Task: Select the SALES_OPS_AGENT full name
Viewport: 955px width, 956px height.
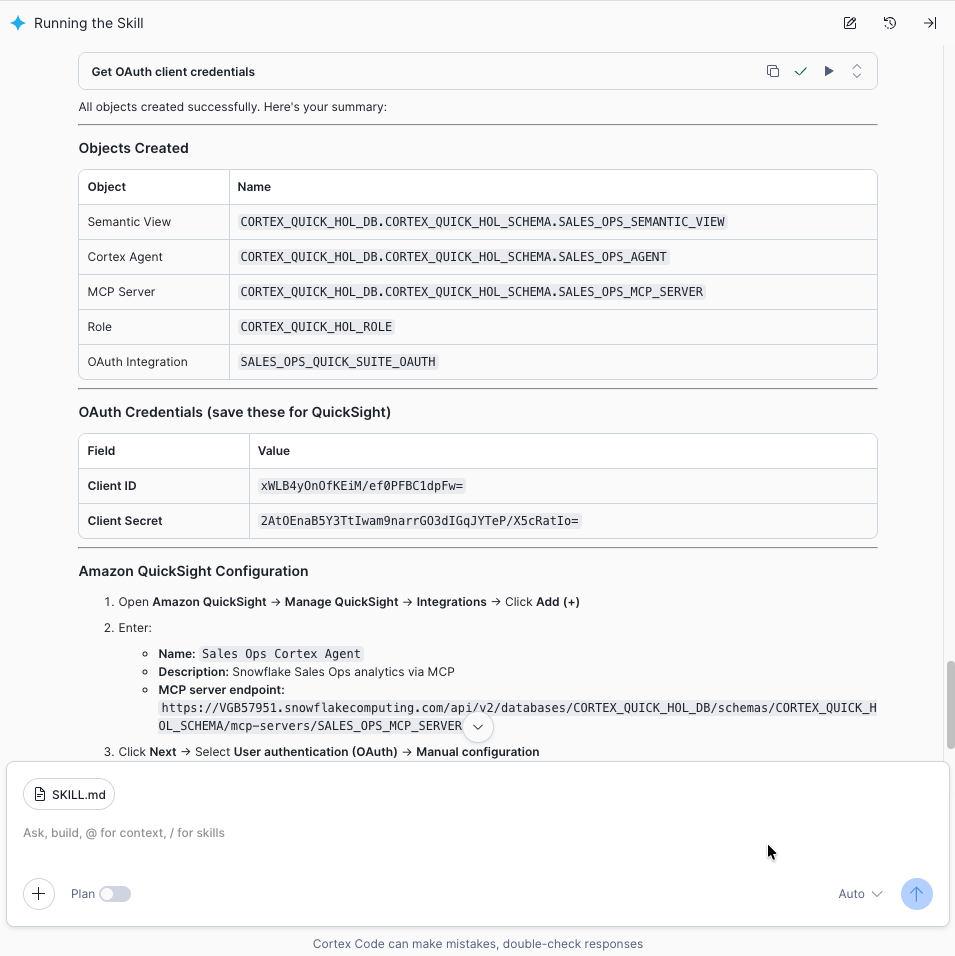Action: coord(453,257)
